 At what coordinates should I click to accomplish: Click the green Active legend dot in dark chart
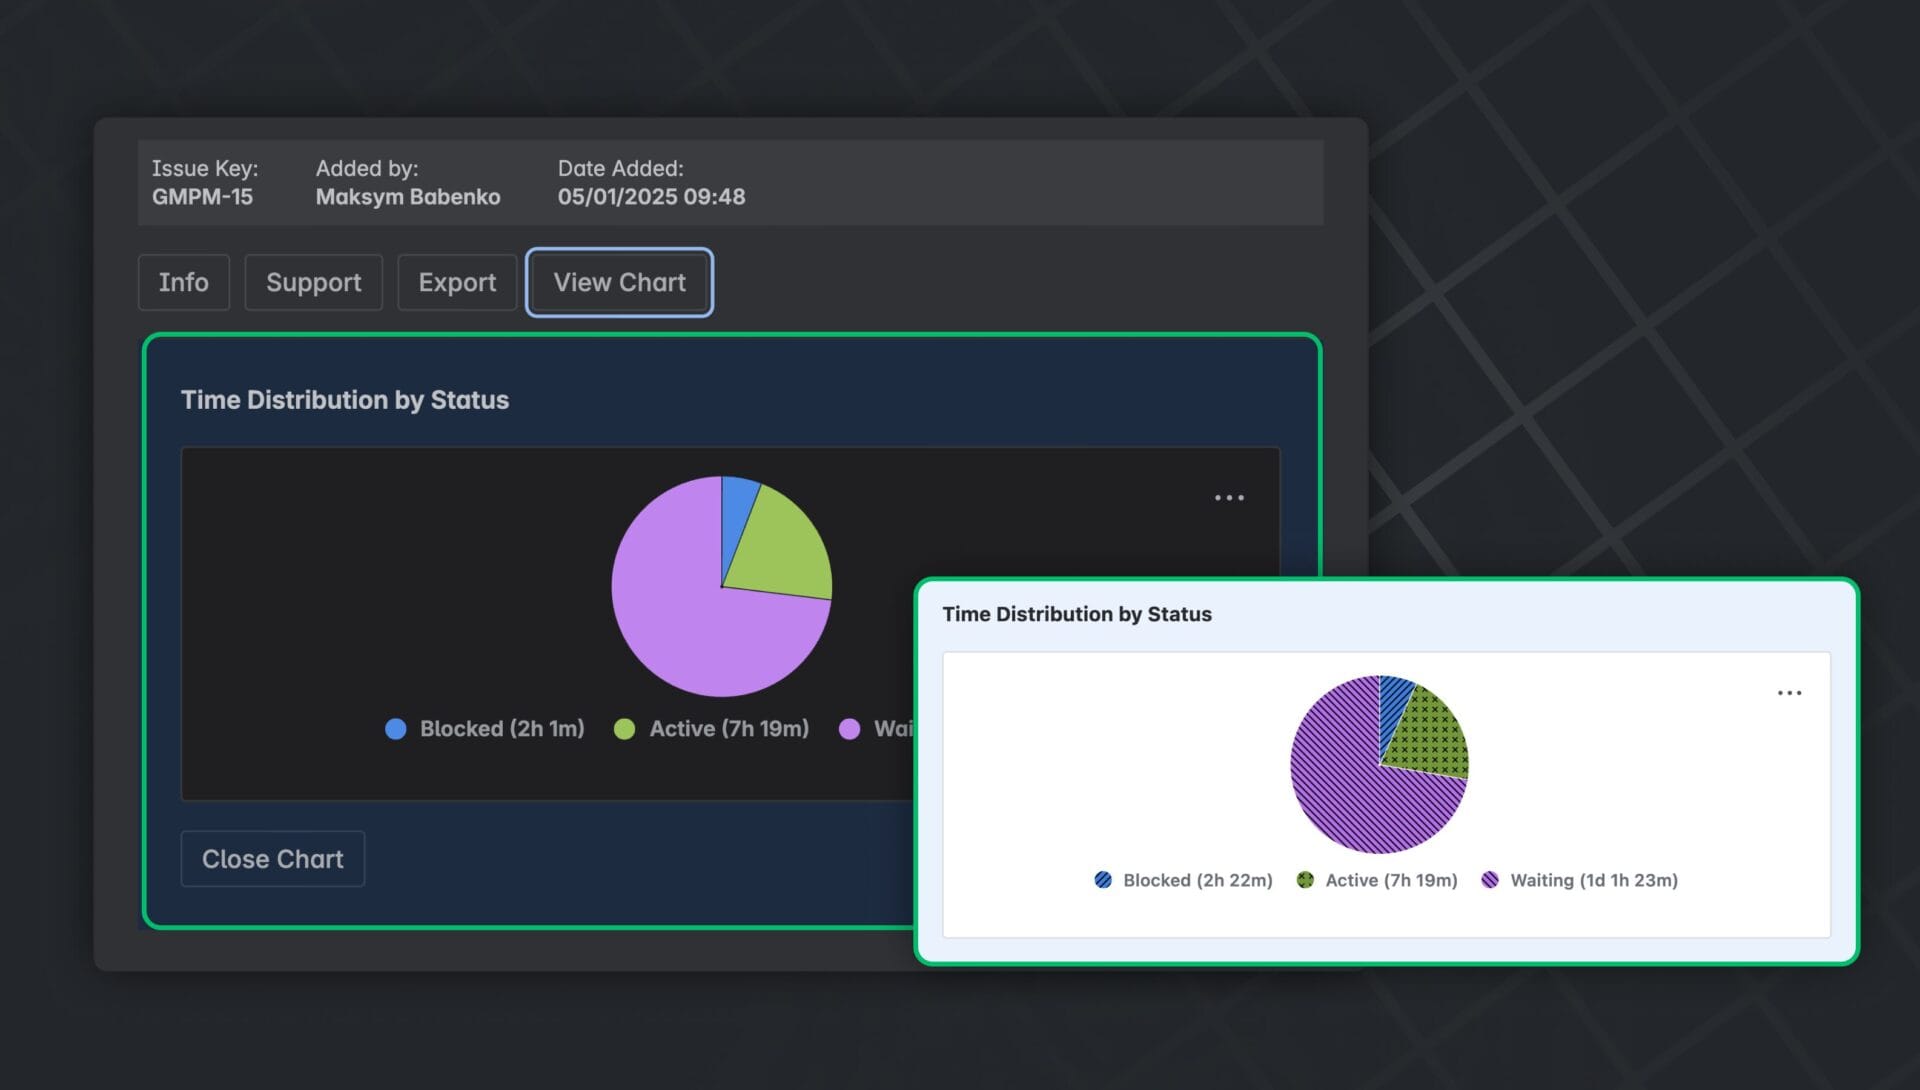624,729
